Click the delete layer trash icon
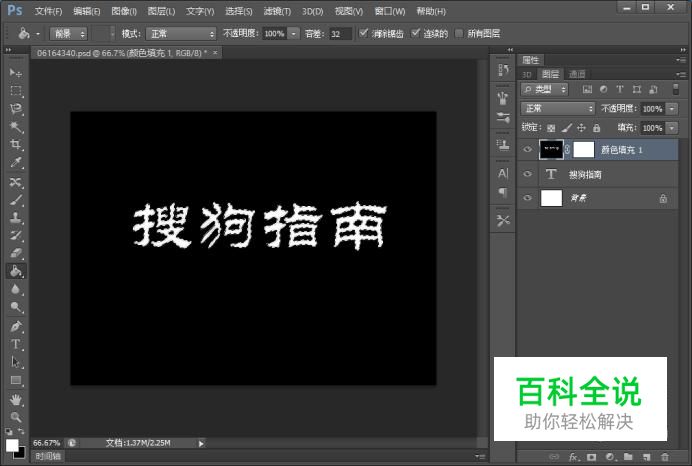The height and width of the screenshot is (466, 692). point(665,457)
